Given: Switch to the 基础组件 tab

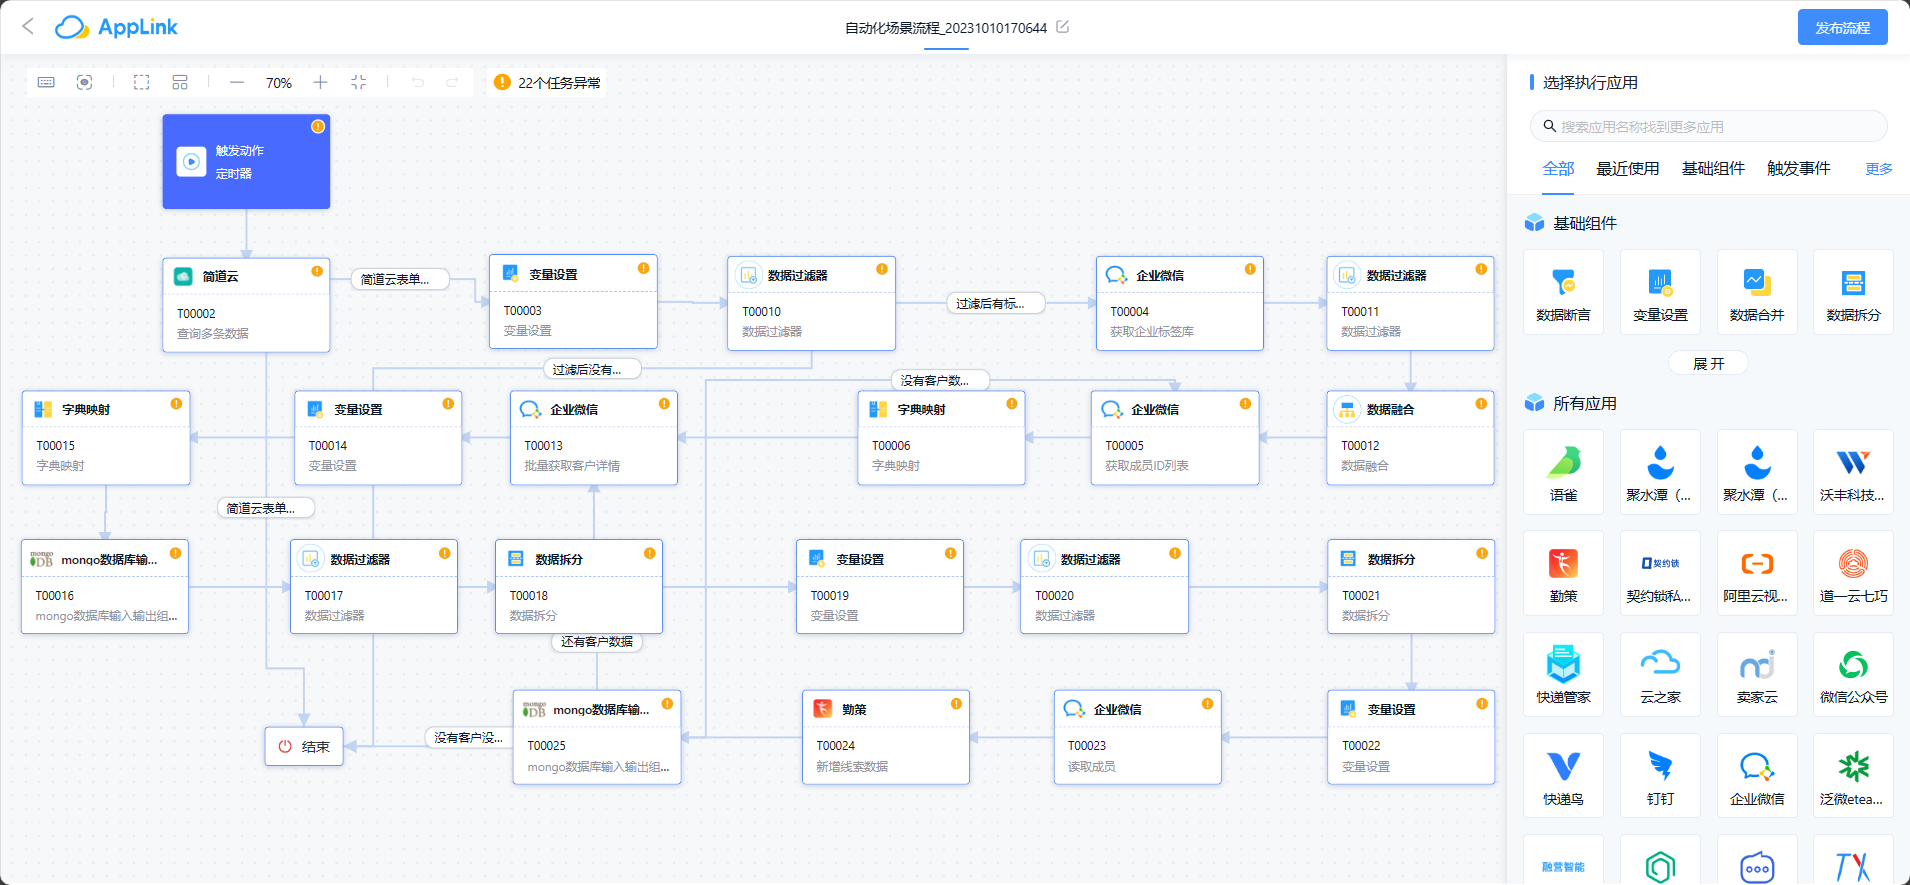Looking at the screenshot, I should [x=1713, y=168].
